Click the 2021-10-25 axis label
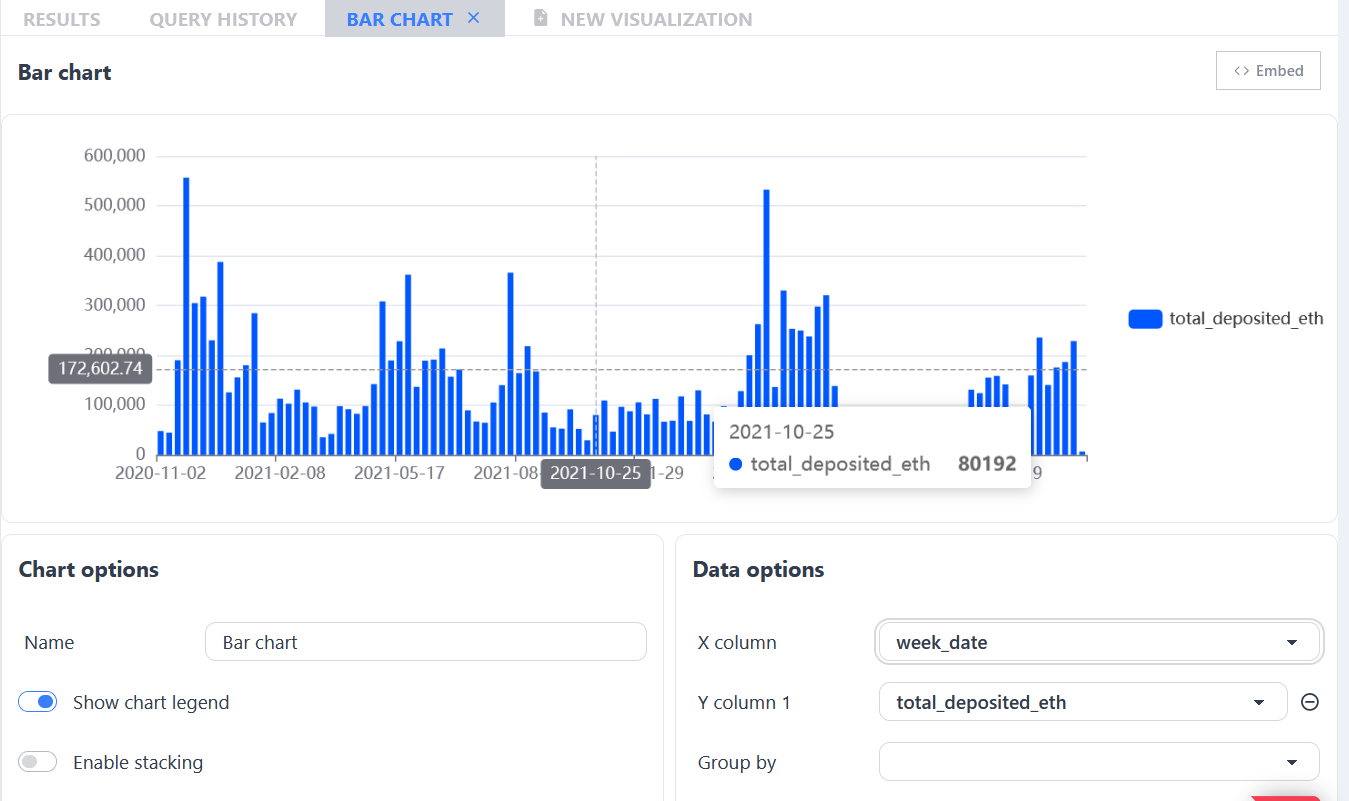The width and height of the screenshot is (1349, 801). point(596,473)
